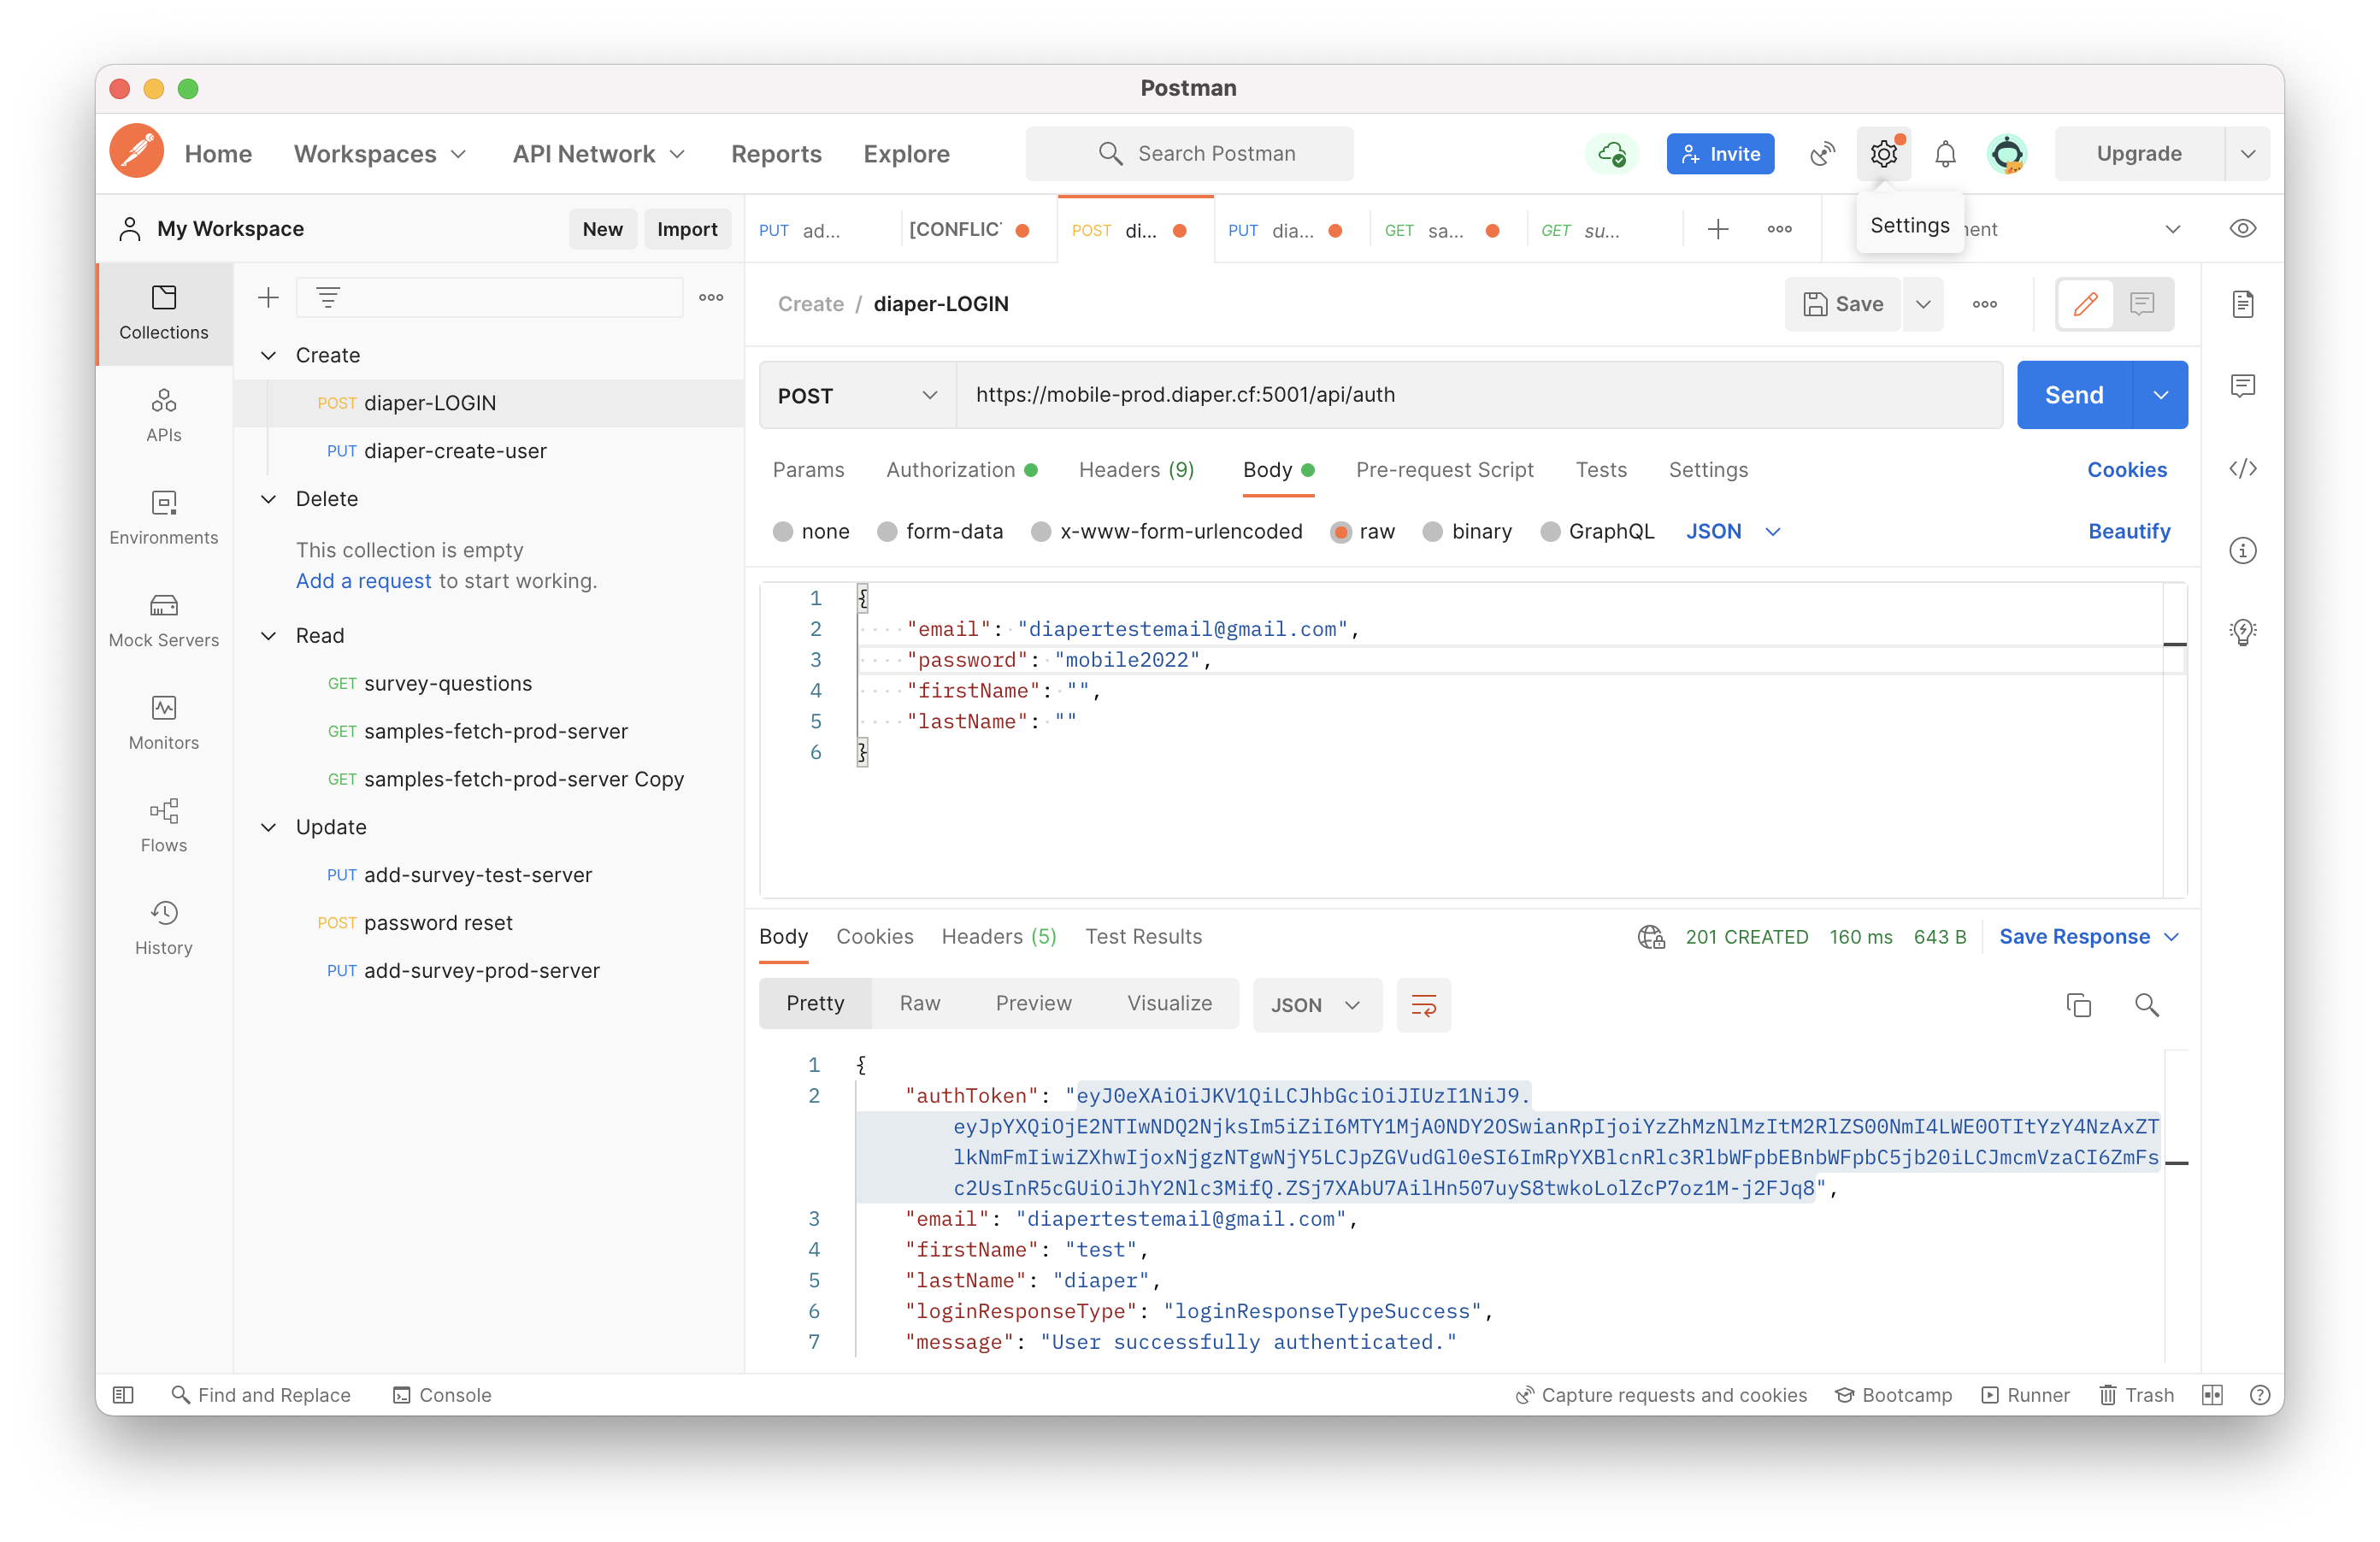The image size is (2380, 1542).
Task: Open request Info icon in right sidebar
Action: 2243,550
